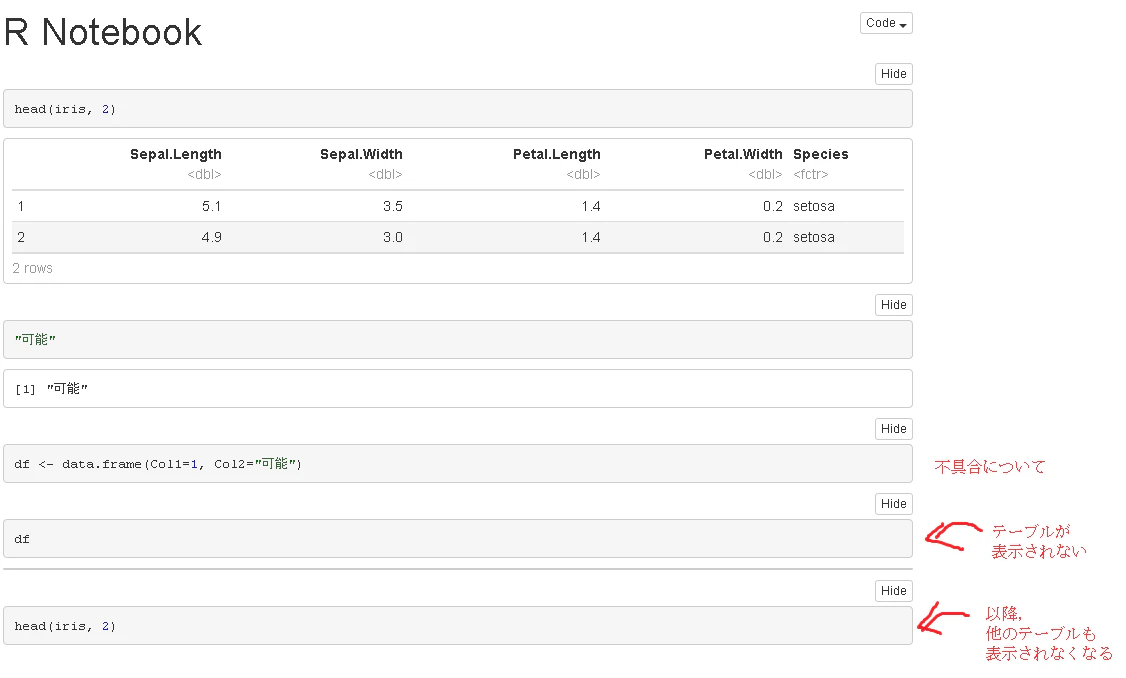The image size is (1126, 678).
Task: Open the Code dropdown menu
Action: [886, 23]
